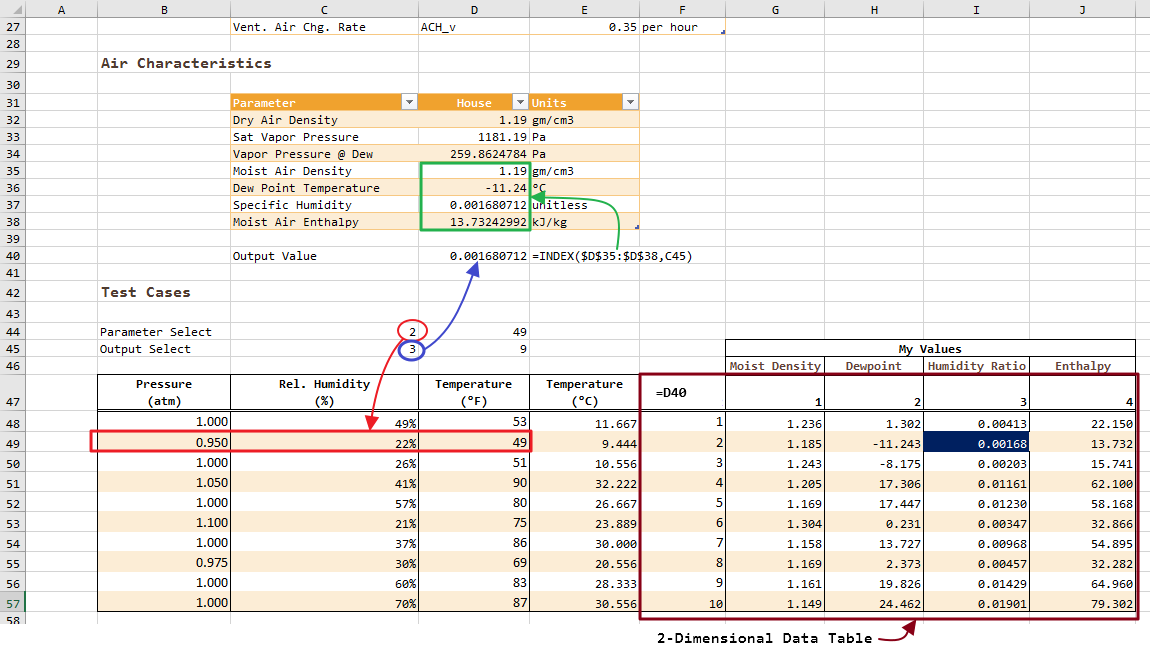The height and width of the screenshot is (661, 1150).
Task: Click the Test Cases heading cell
Action: pyautogui.click(x=130, y=292)
